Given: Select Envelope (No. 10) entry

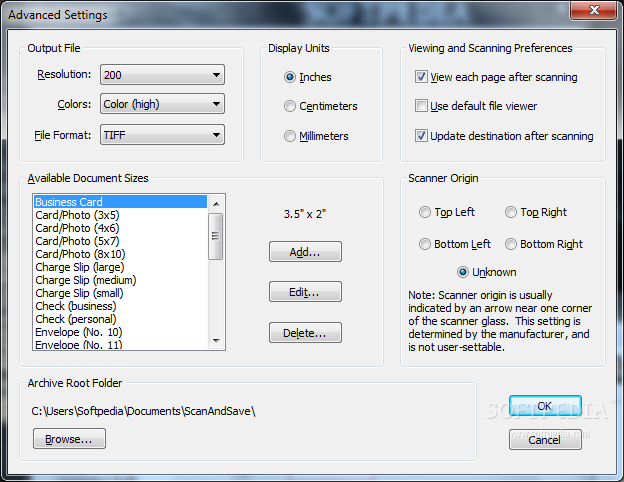Looking at the screenshot, I should tap(120, 332).
